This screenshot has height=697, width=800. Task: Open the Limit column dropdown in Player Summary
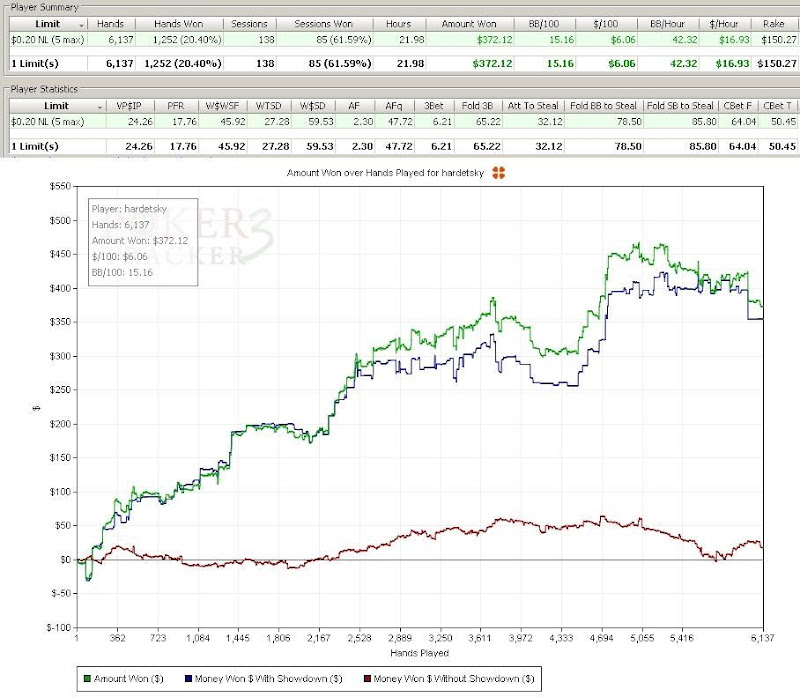[x=81, y=25]
